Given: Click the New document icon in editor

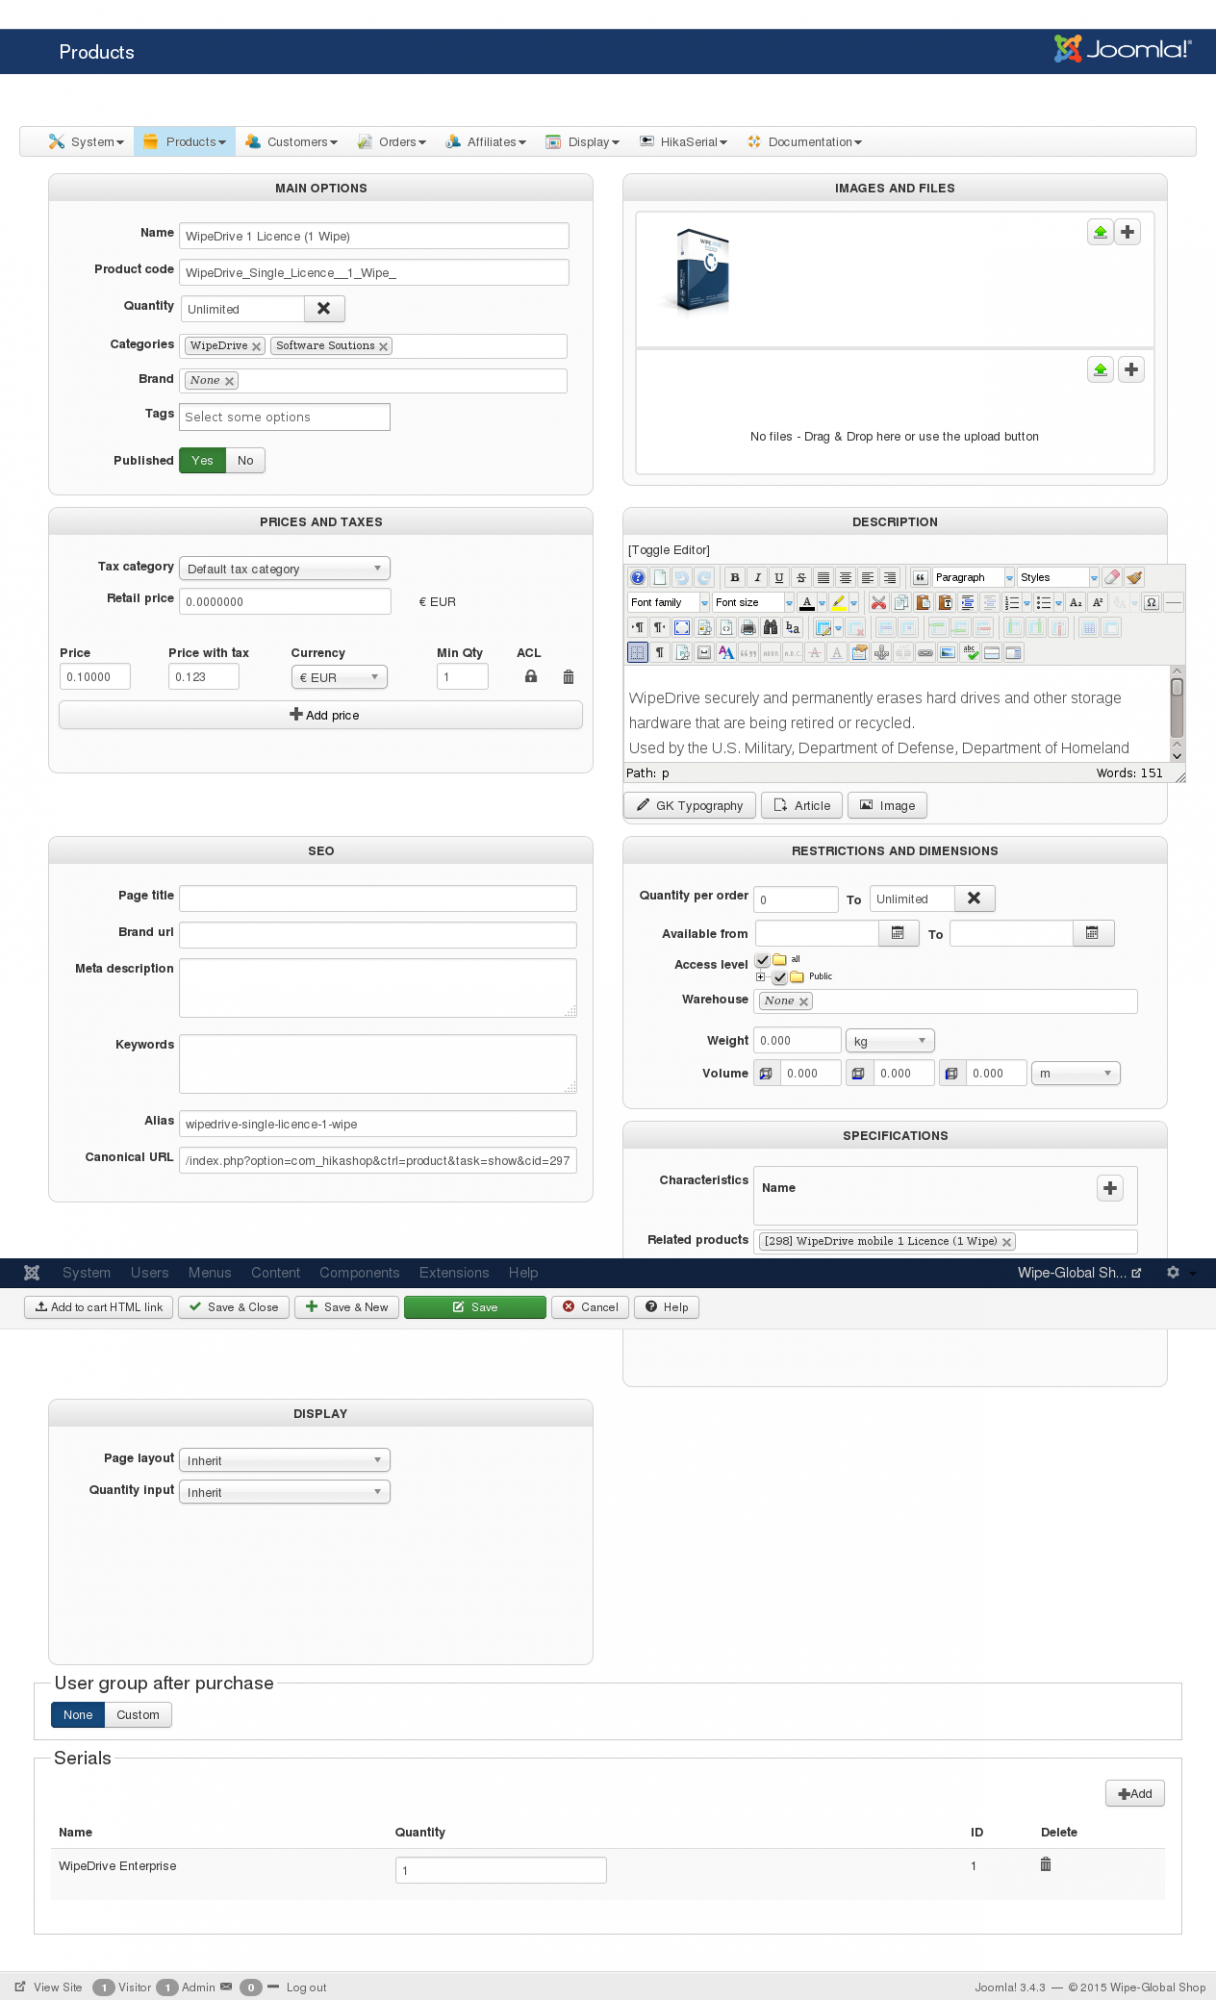Looking at the screenshot, I should (660, 577).
